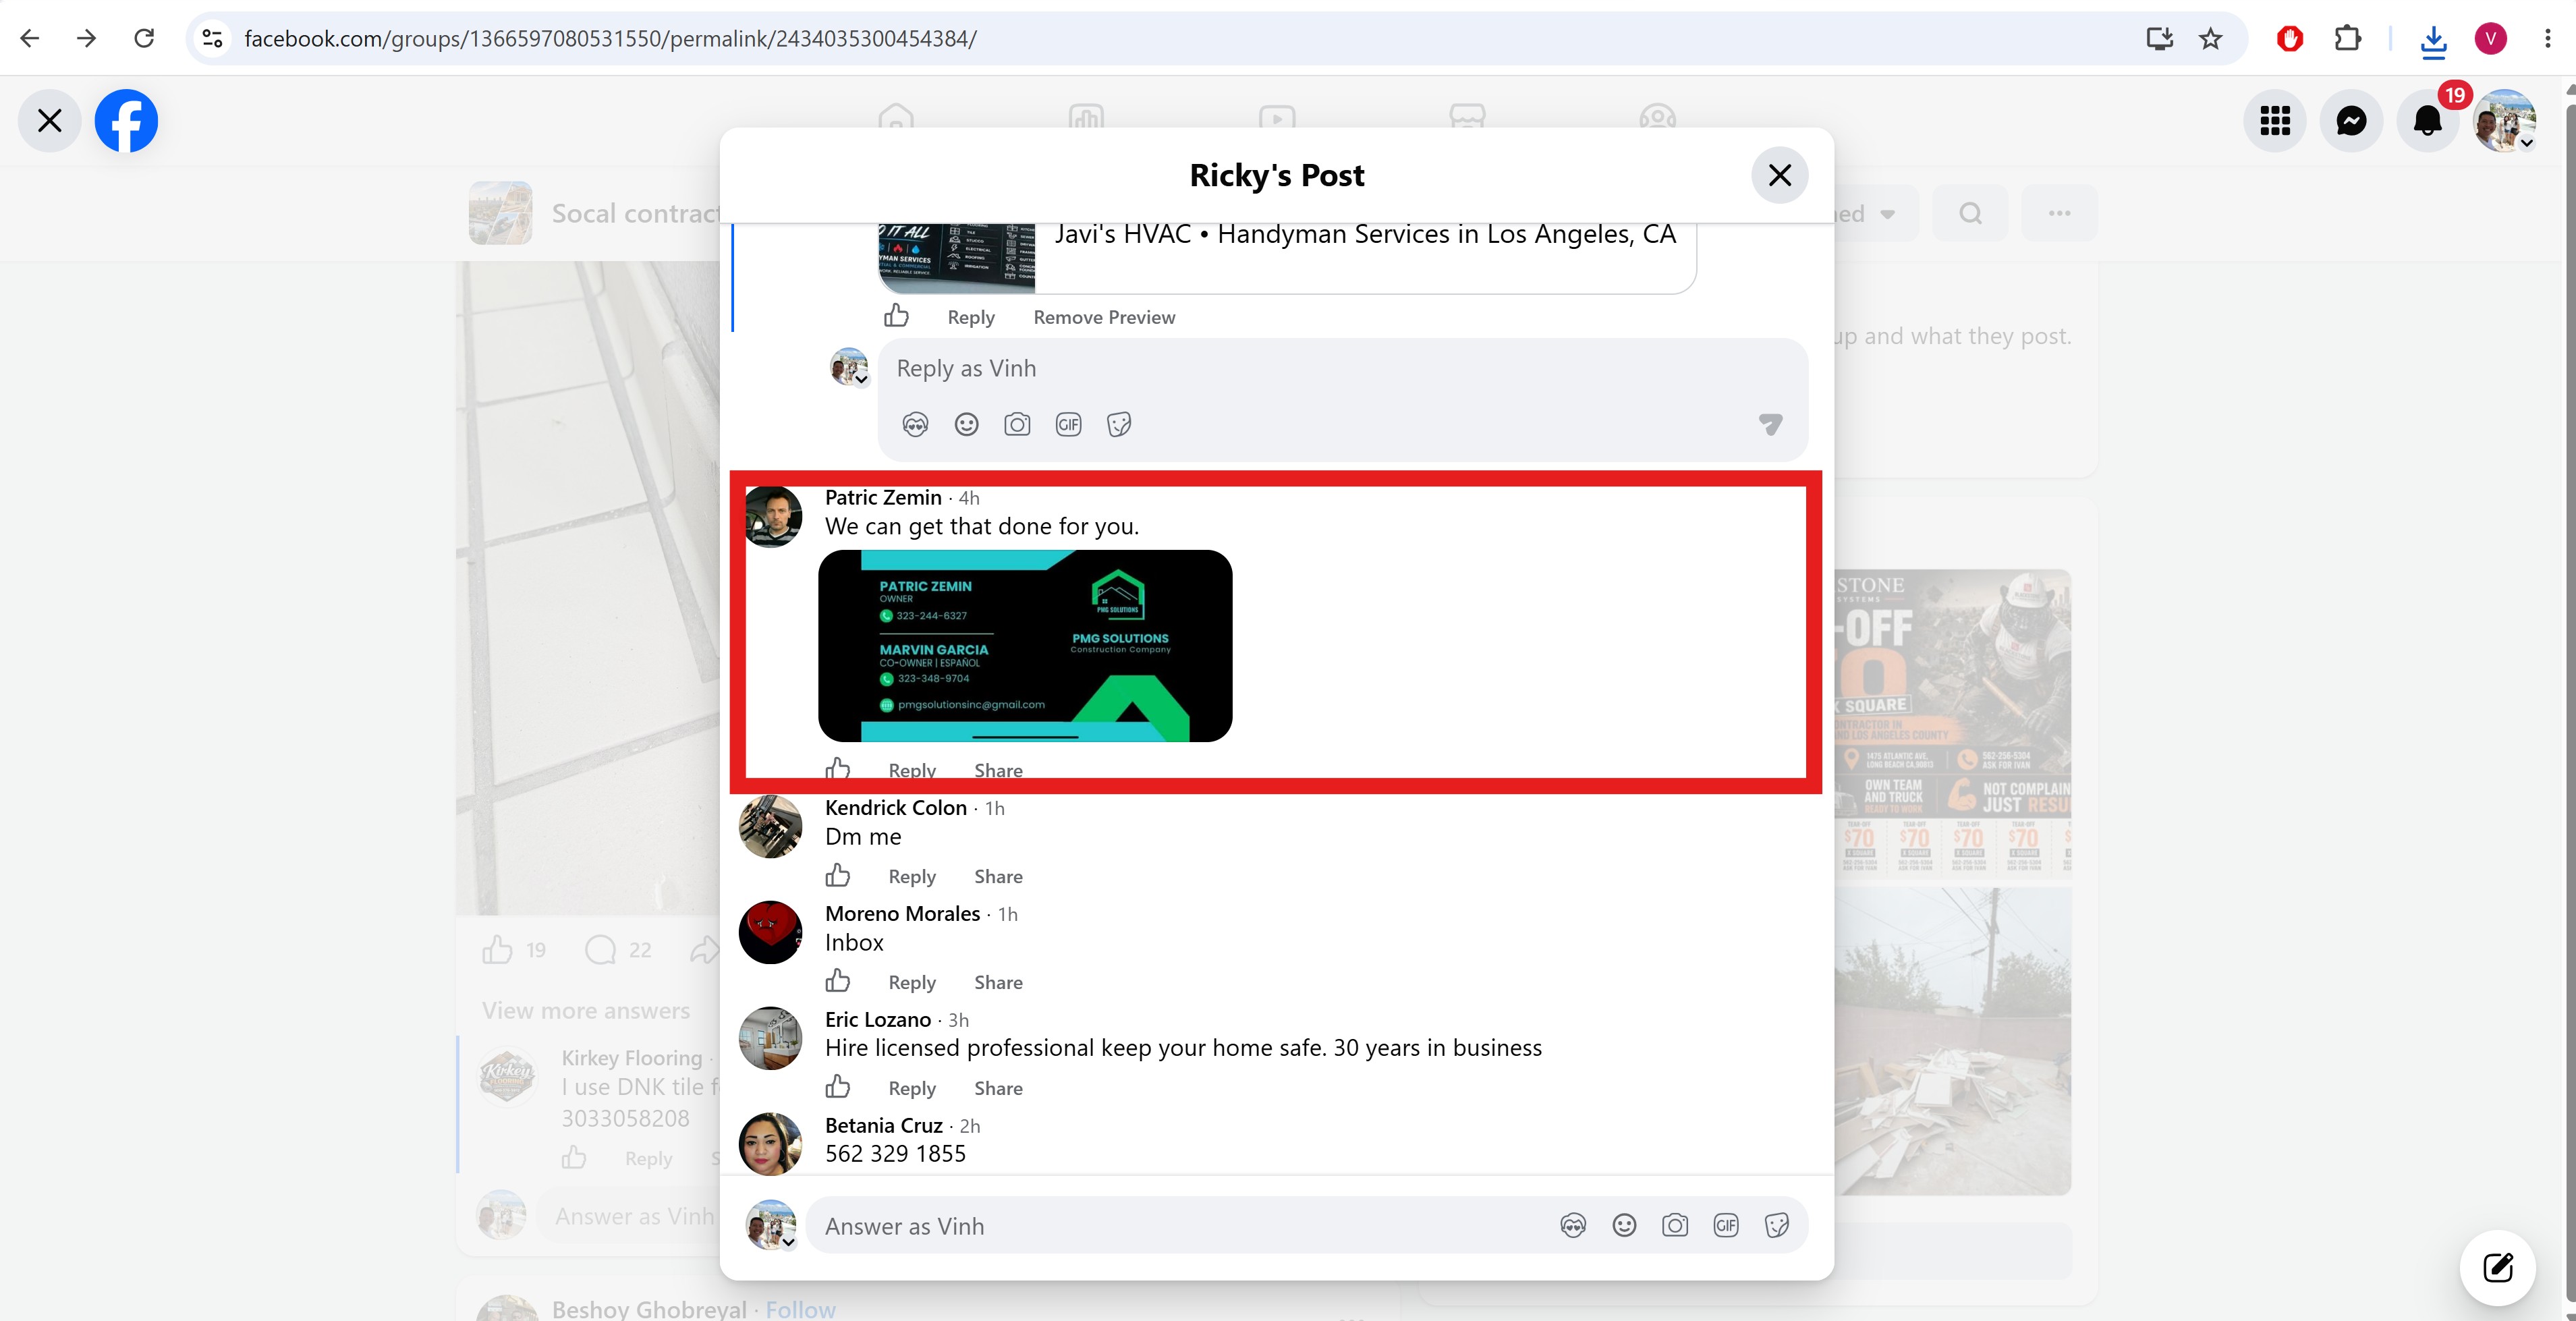
Task: Open group three-dot more options
Action: tap(2059, 213)
